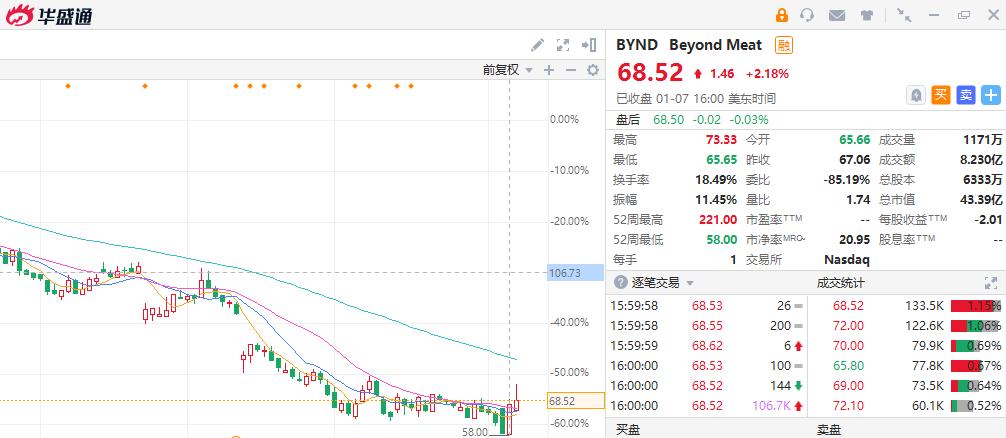
Task: Click the 盘后 after-hours price 68.50
Action: (668, 119)
